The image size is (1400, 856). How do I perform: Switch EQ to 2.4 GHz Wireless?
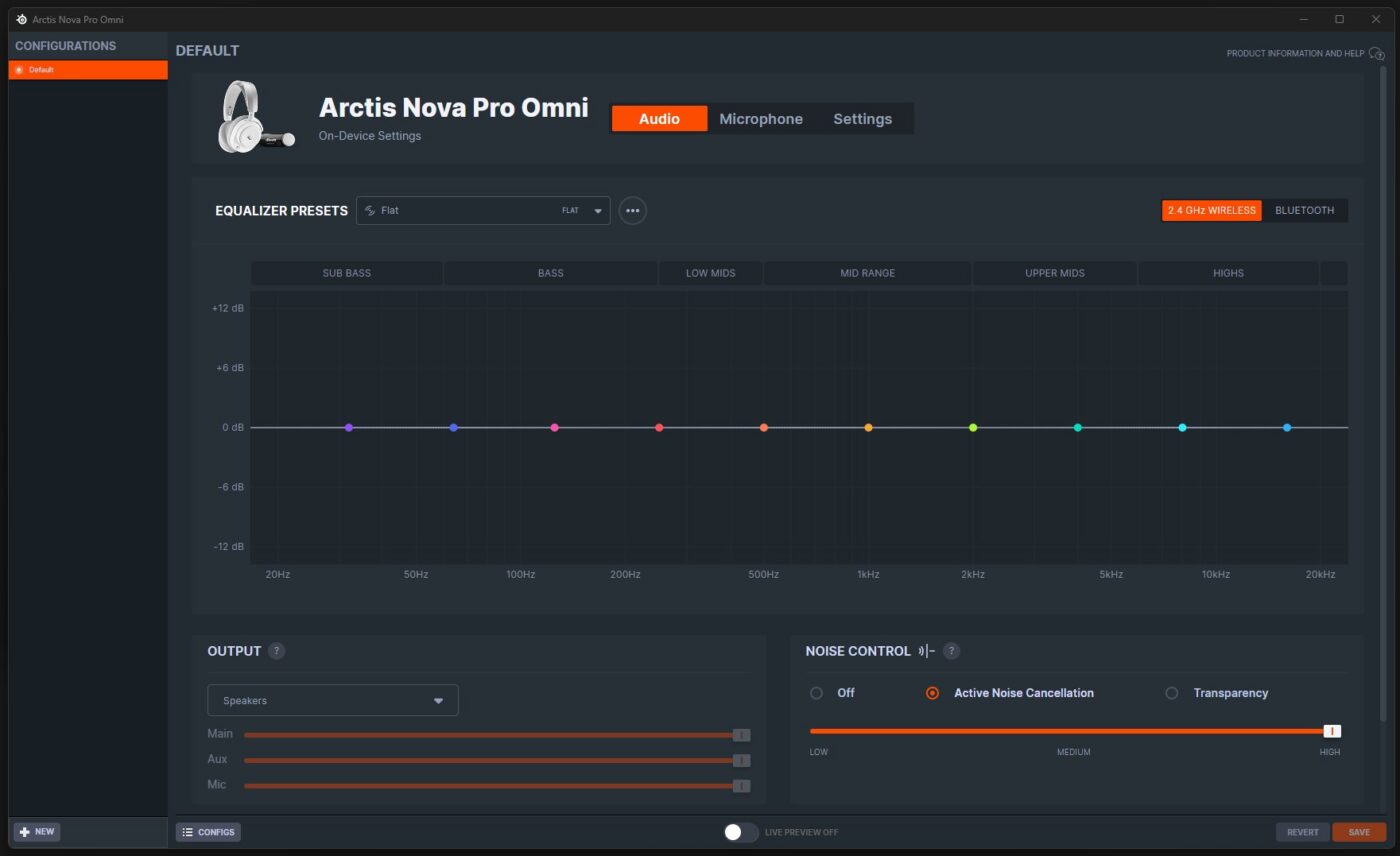(1212, 211)
